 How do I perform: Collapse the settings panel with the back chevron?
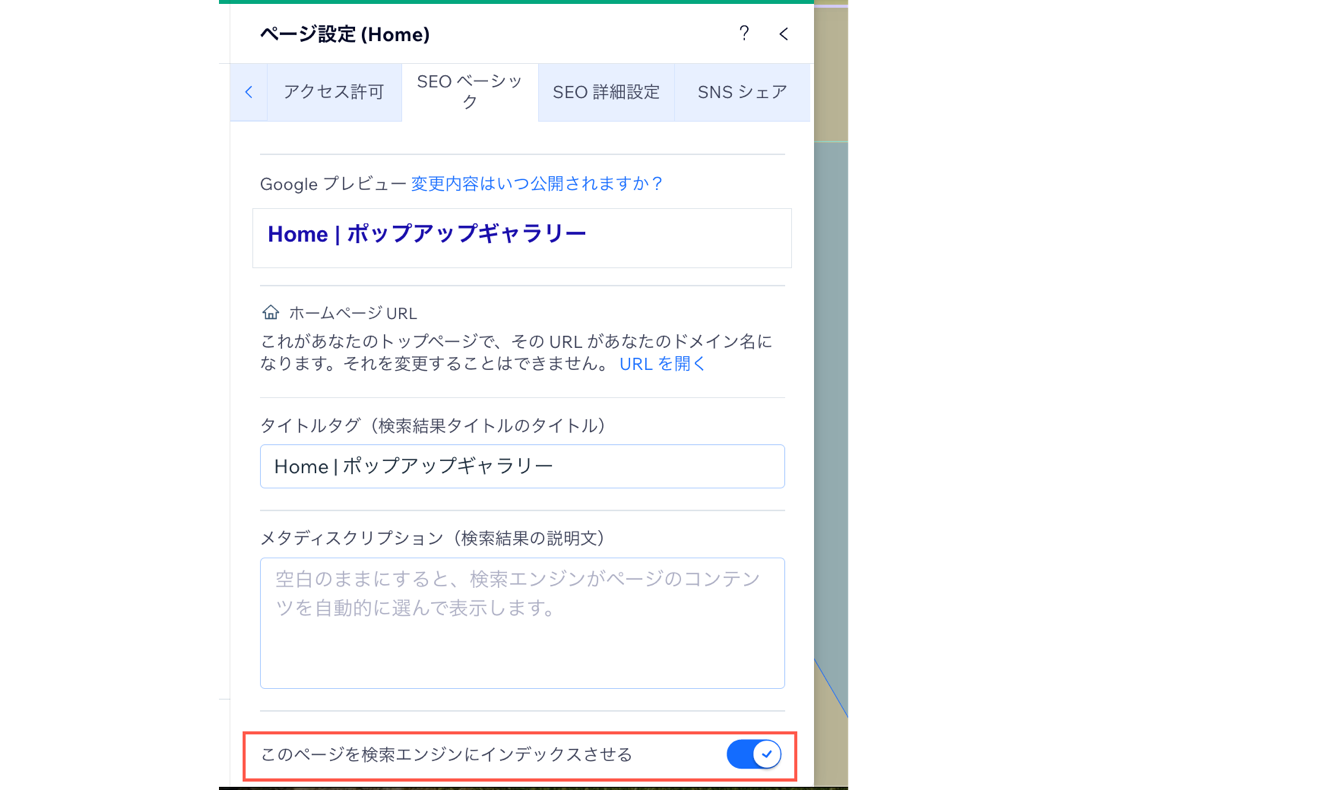click(x=783, y=33)
